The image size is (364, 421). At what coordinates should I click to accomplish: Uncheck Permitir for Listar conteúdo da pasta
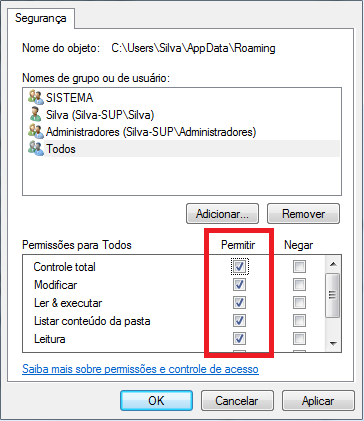point(239,321)
